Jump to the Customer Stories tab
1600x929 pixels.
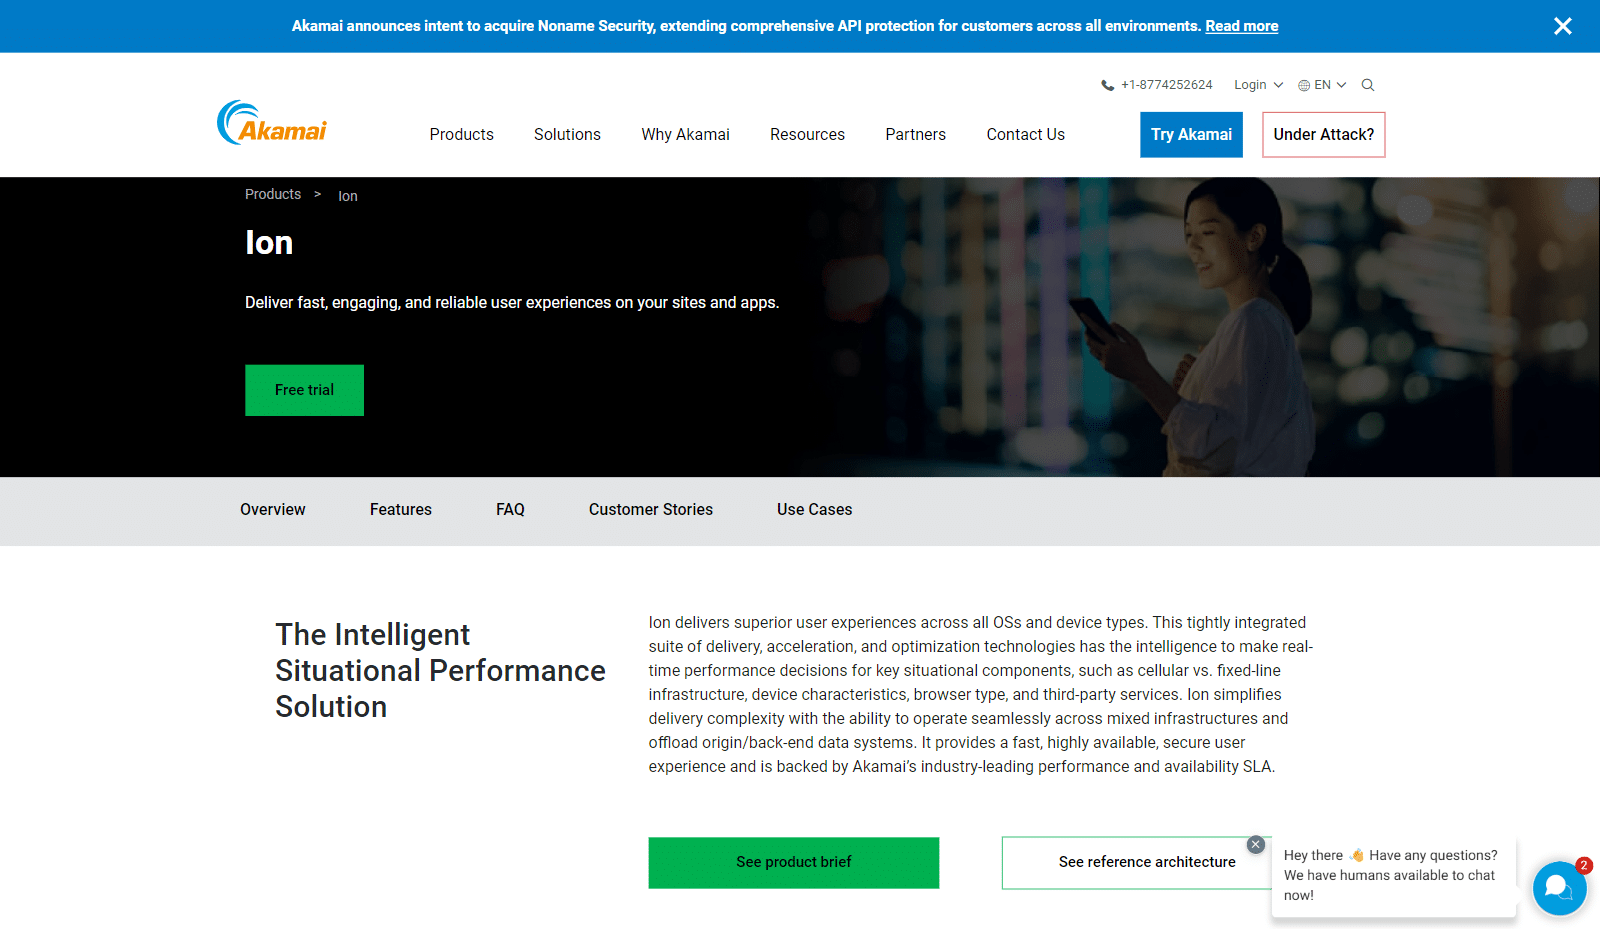pyautogui.click(x=650, y=510)
